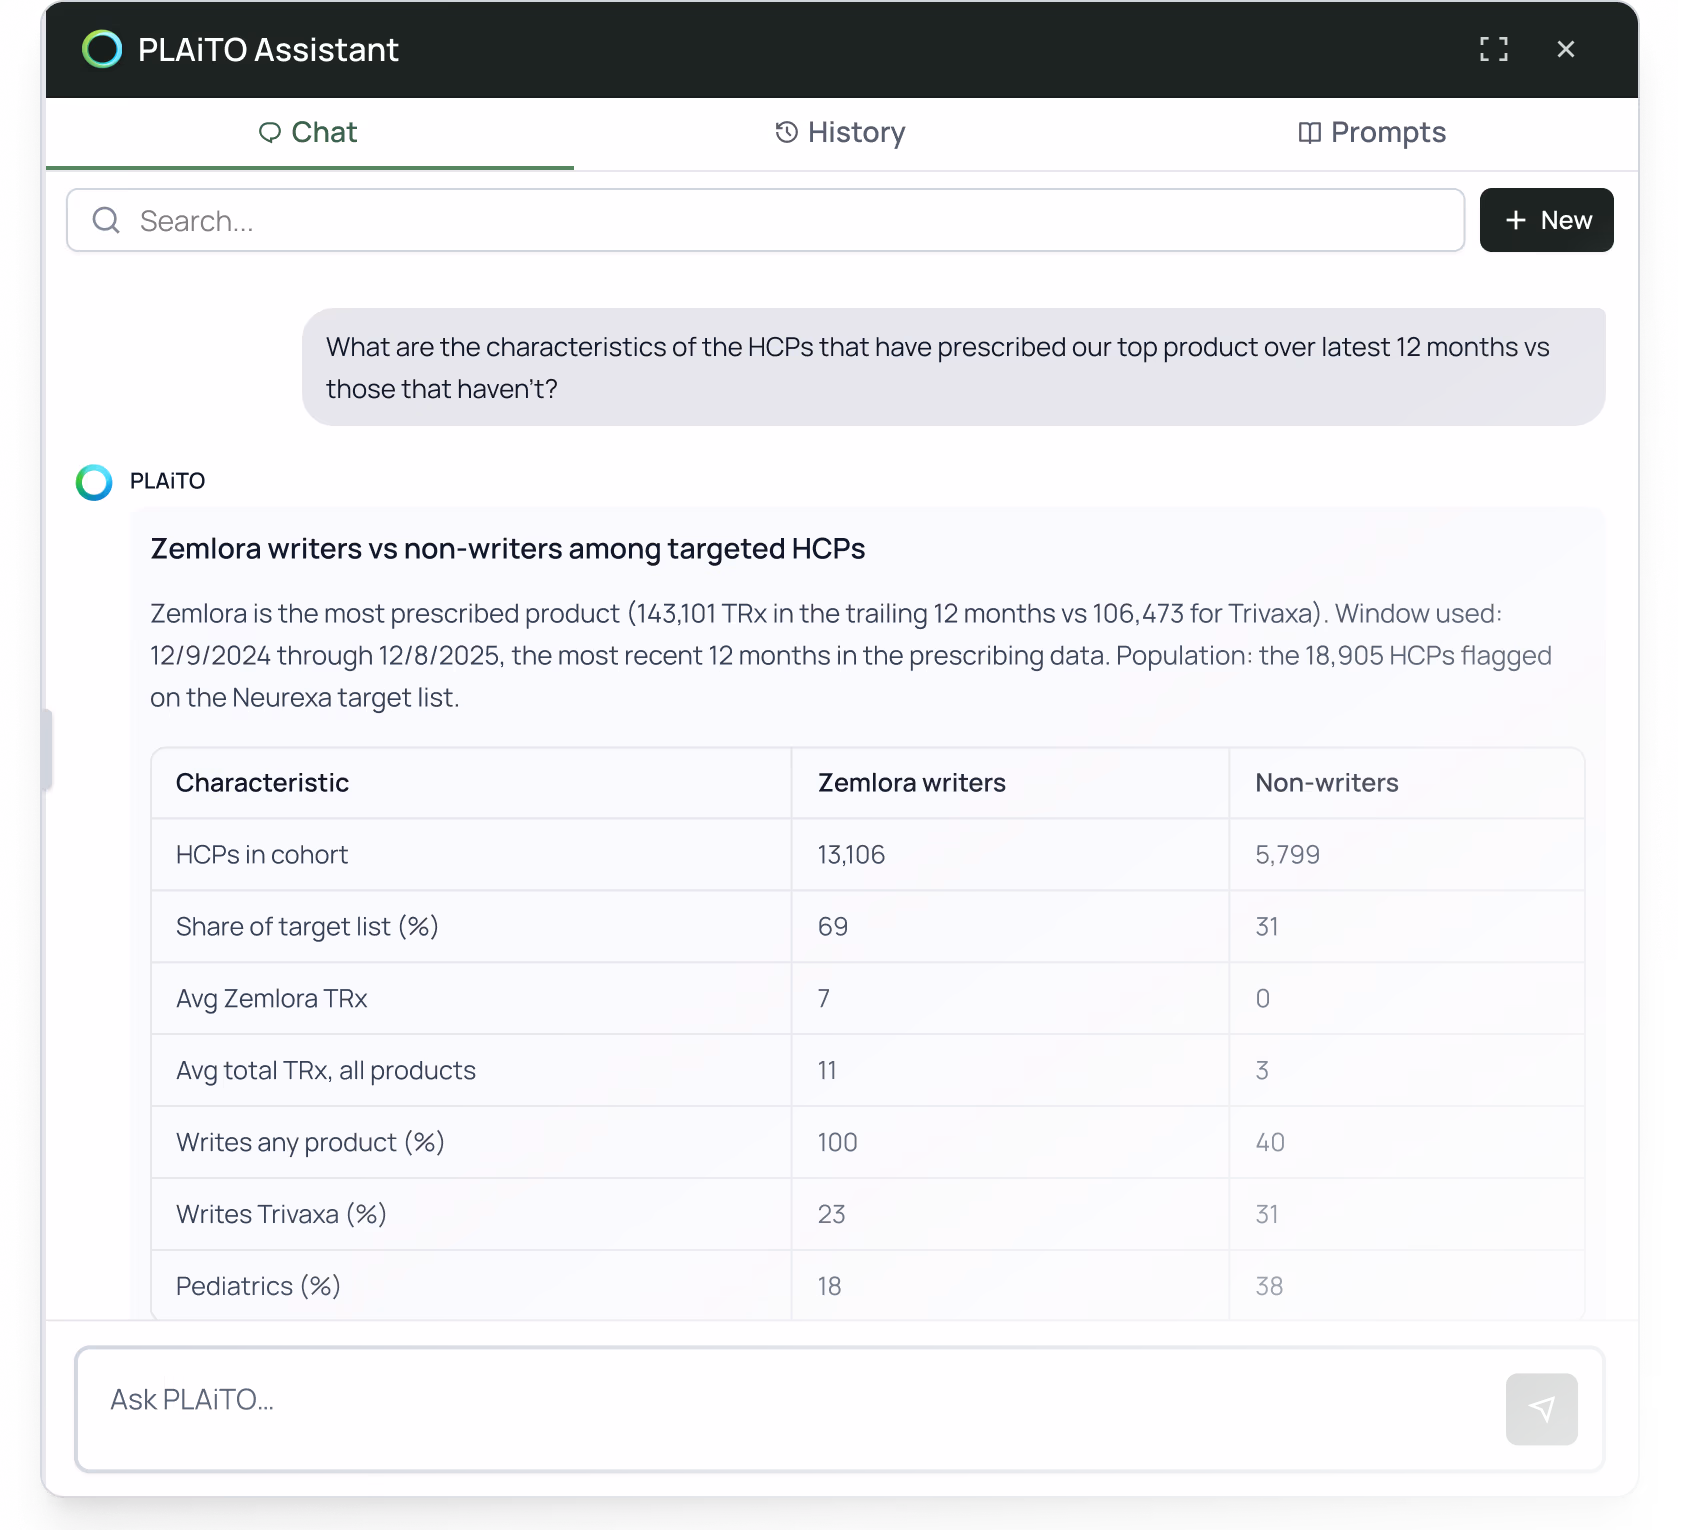
Task: Click the 'Non-writers' column header
Action: (1327, 783)
